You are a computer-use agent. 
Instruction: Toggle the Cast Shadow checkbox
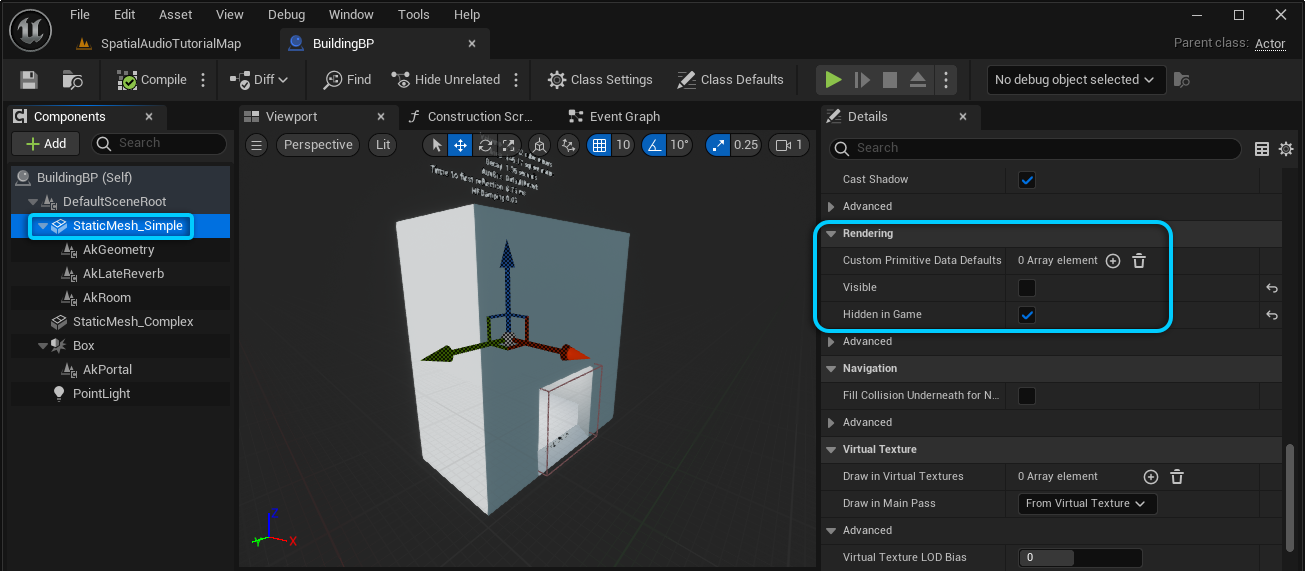point(1026,180)
